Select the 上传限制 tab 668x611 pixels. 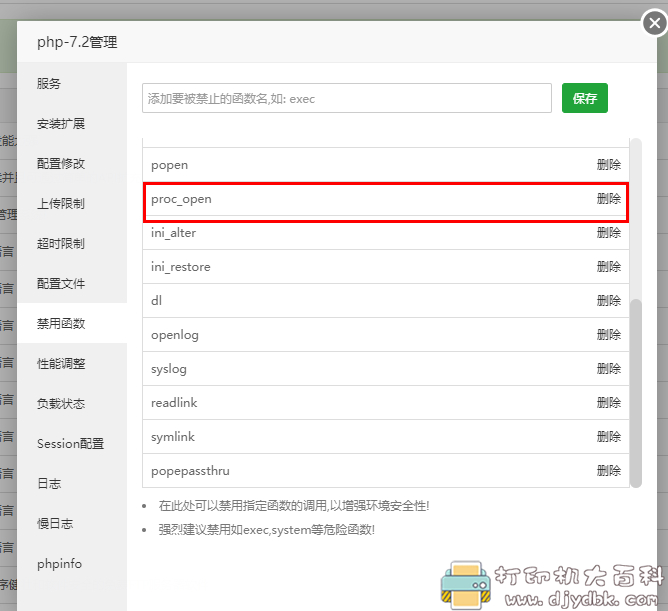pyautogui.click(x=60, y=204)
